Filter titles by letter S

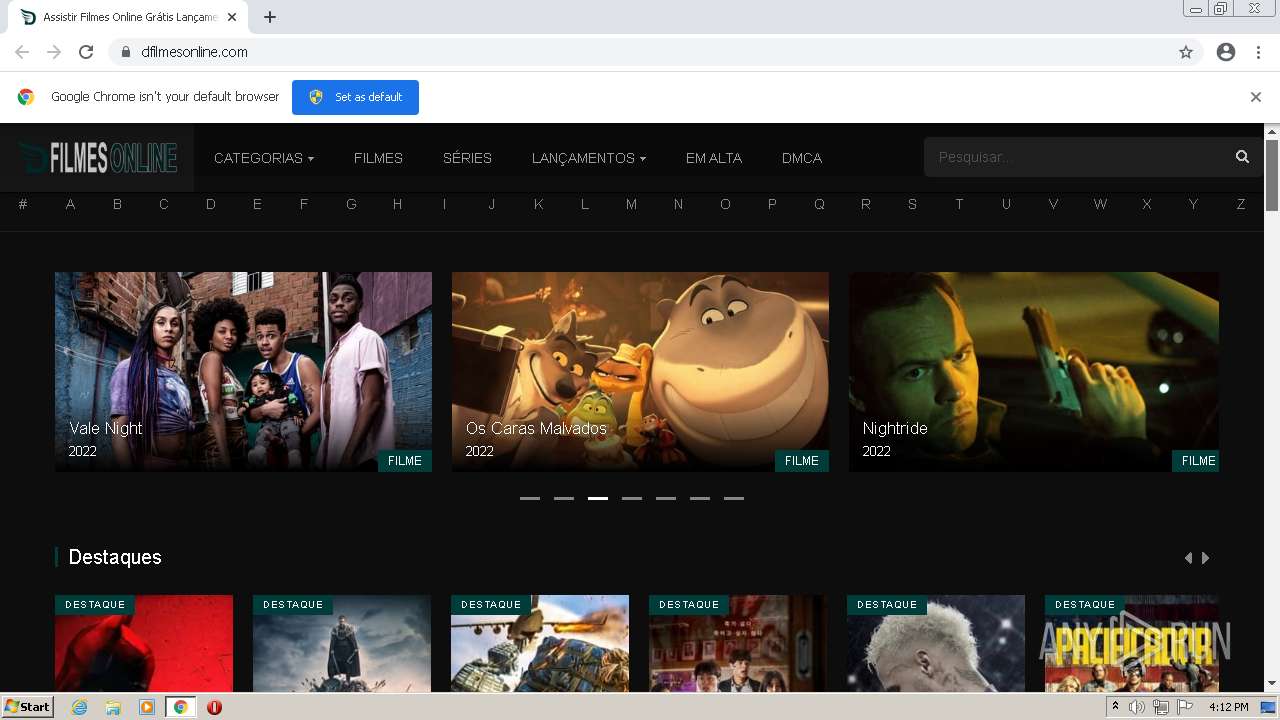click(912, 204)
